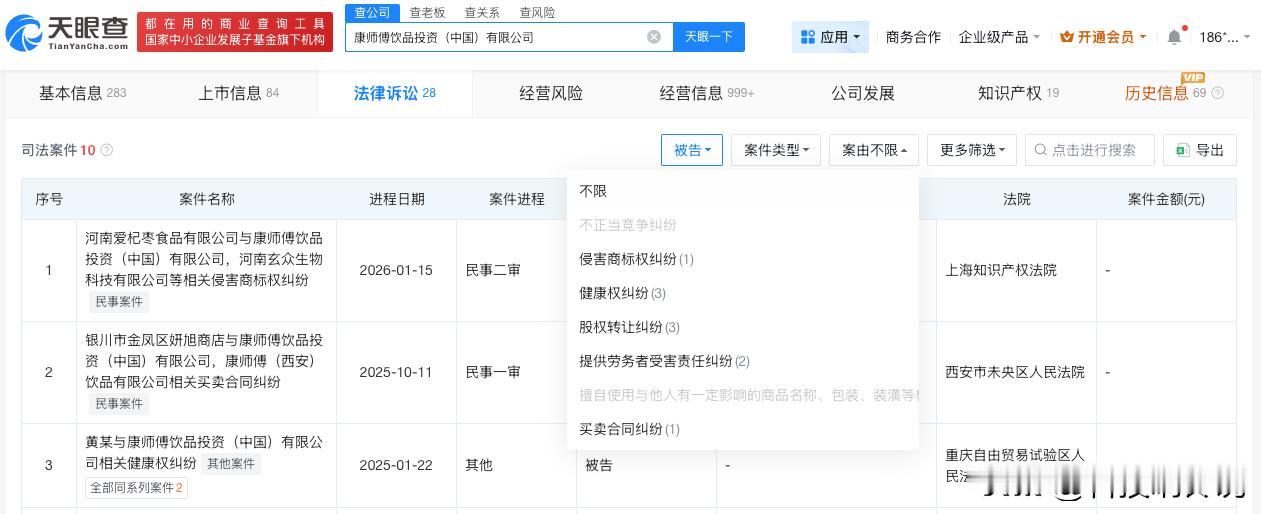Open case 河南爱杞枣食品有限公司 trademark dispute
Screen dimensions: 1261x514
pyautogui.click(x=204, y=259)
